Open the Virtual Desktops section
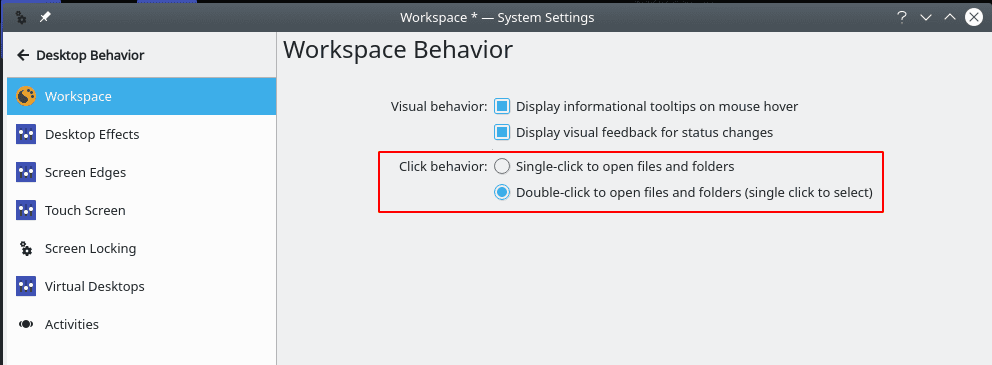992x365 pixels. (x=142, y=286)
